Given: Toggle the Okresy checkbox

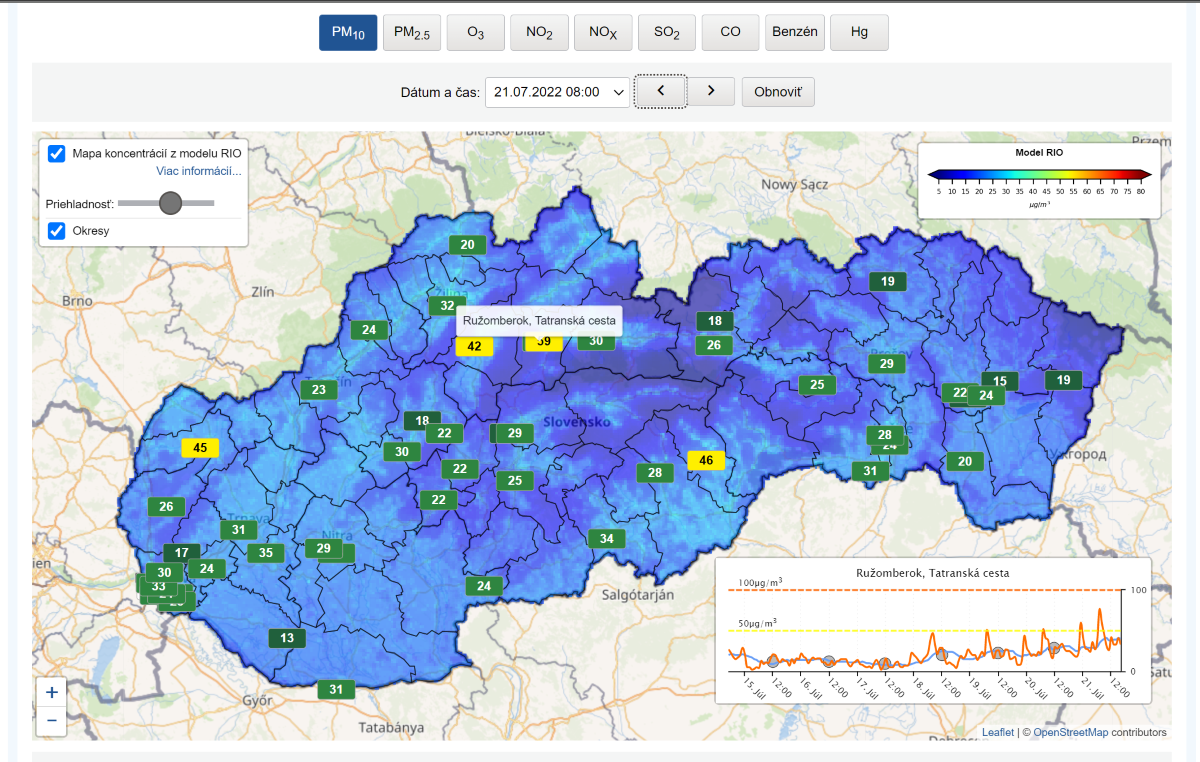Looking at the screenshot, I should (57, 231).
